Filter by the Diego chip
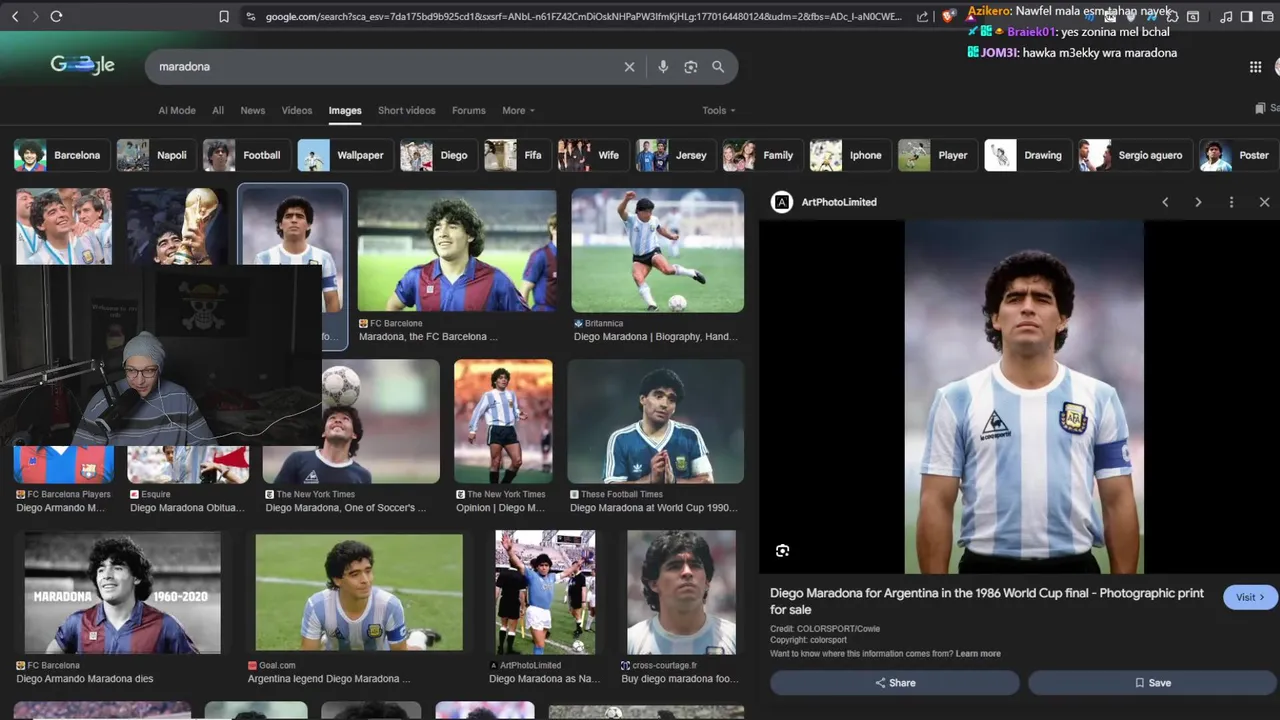The image size is (1280, 720). (437, 155)
